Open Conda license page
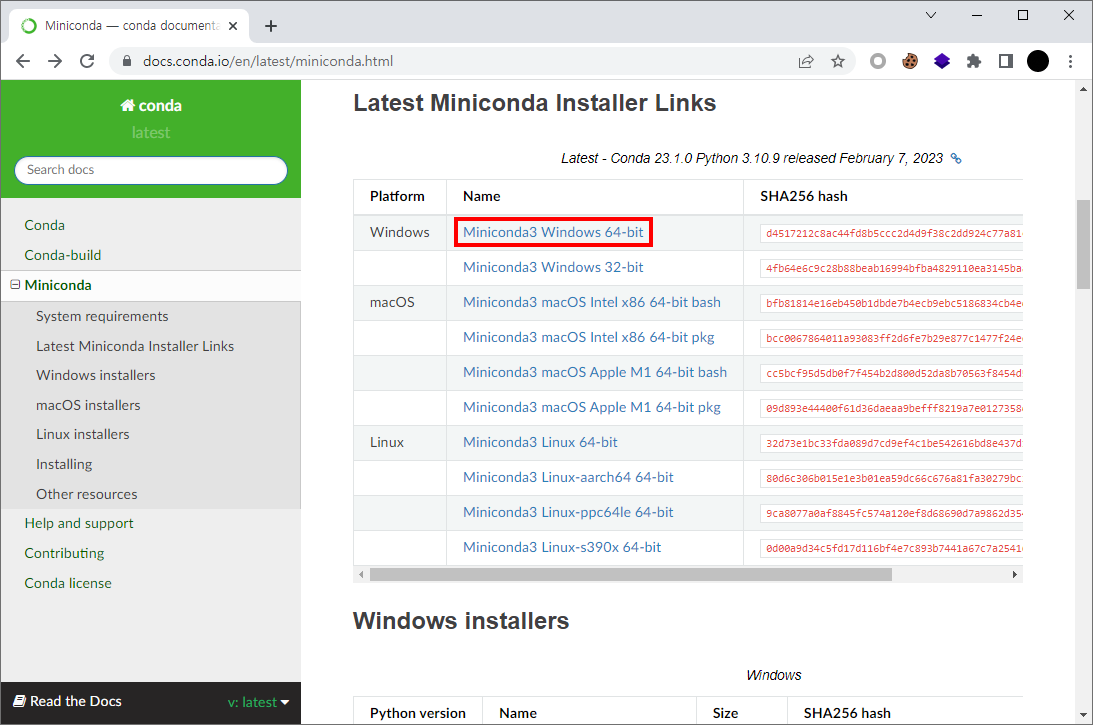 pos(68,583)
